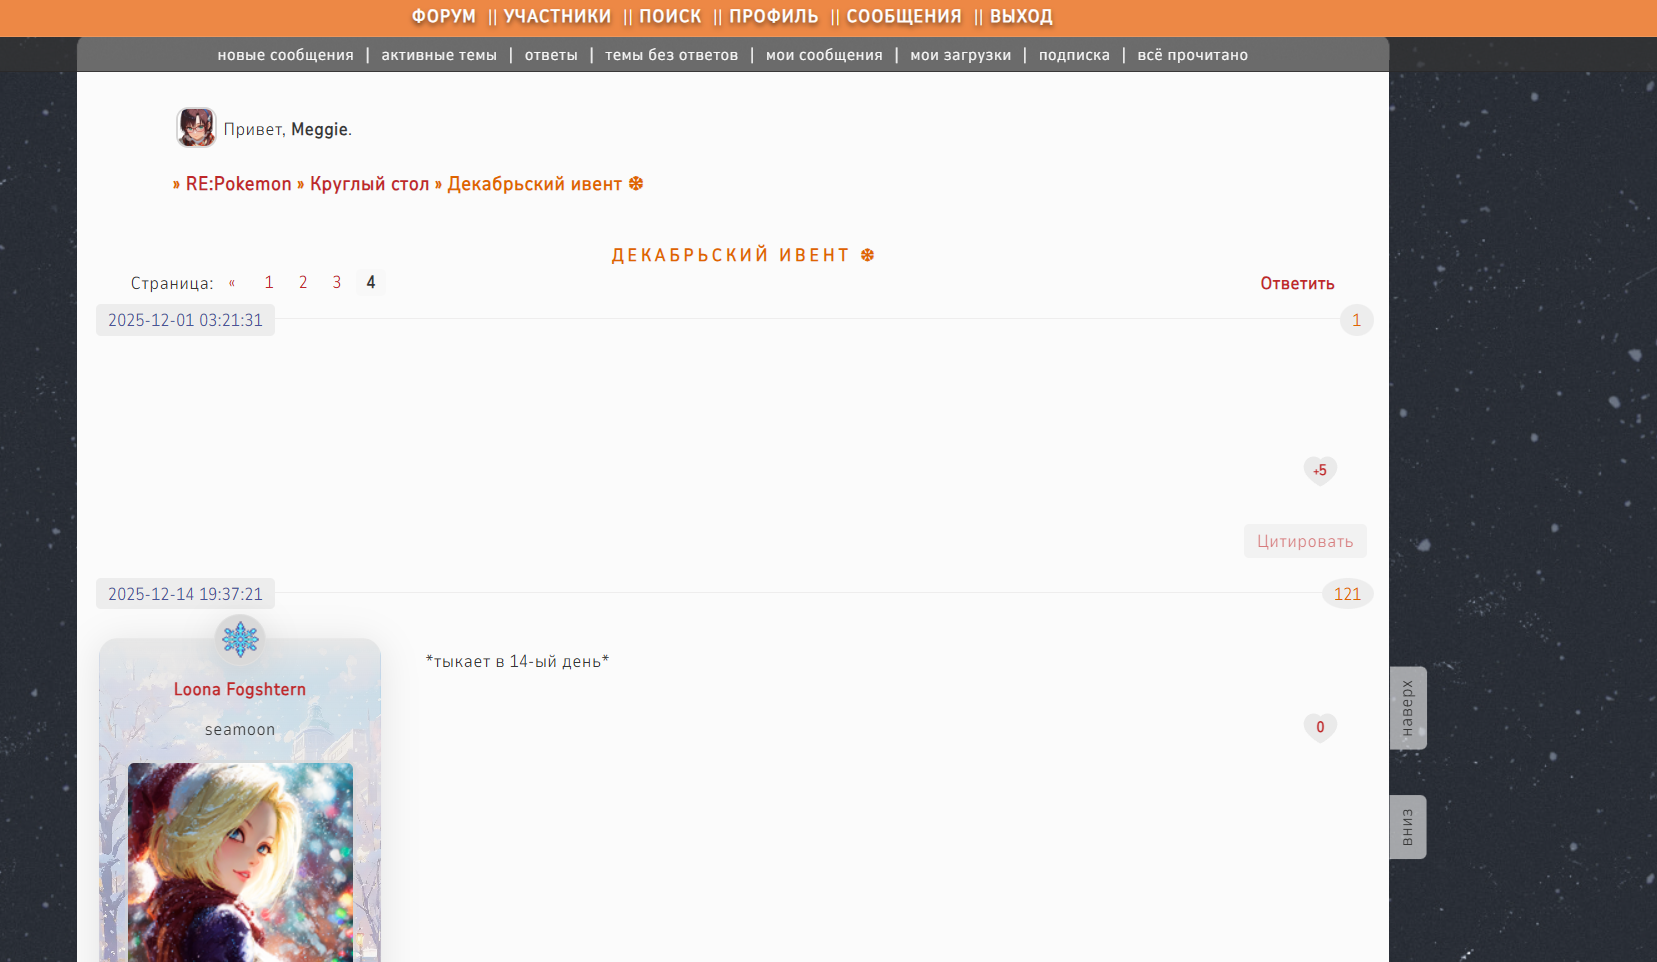Screen dimensions: 1657x962
Task: View темы без ответов
Action: coord(672,55)
